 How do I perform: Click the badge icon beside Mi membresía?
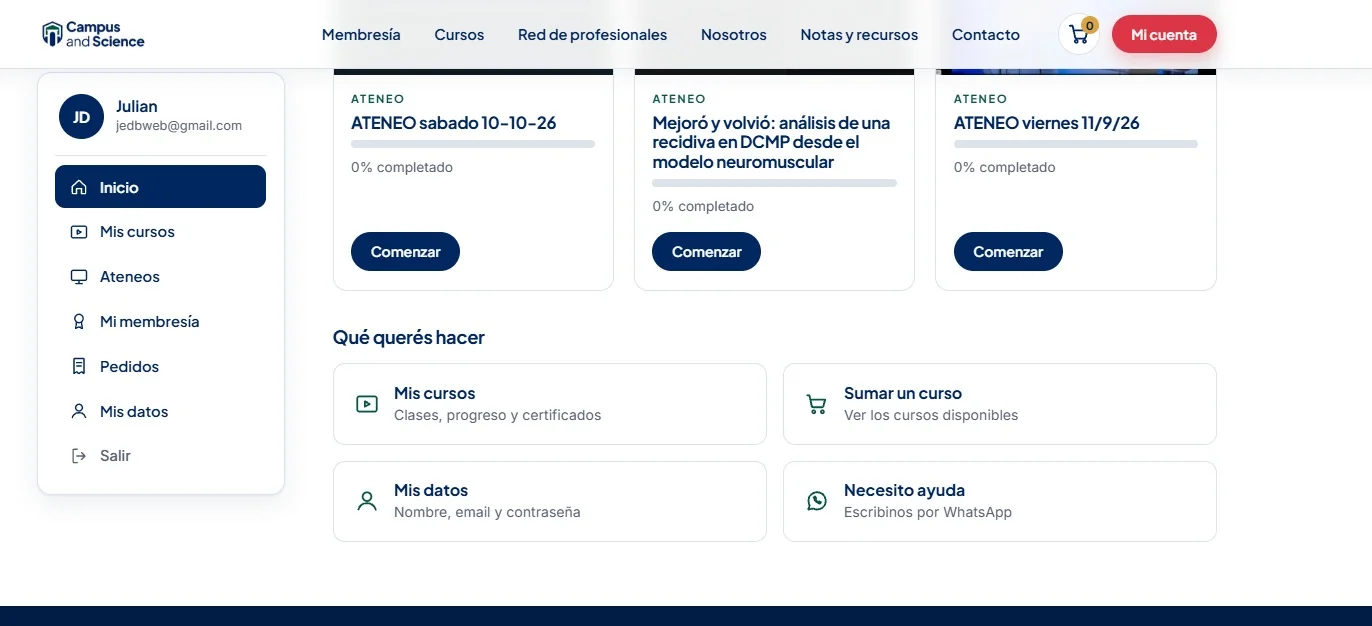(x=79, y=322)
